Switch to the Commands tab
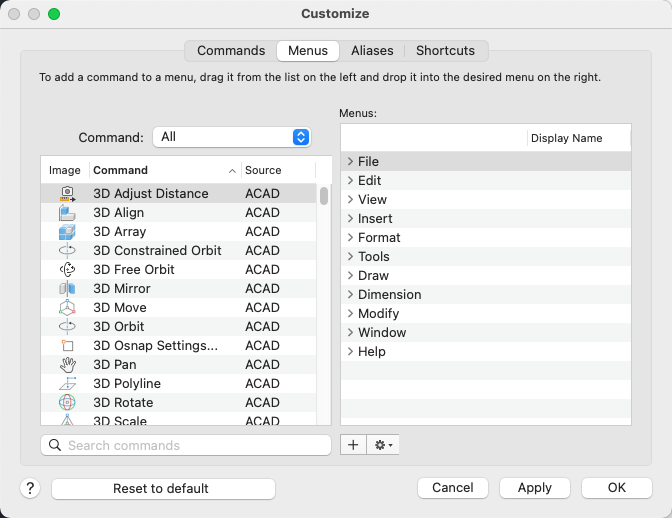 [x=231, y=51]
